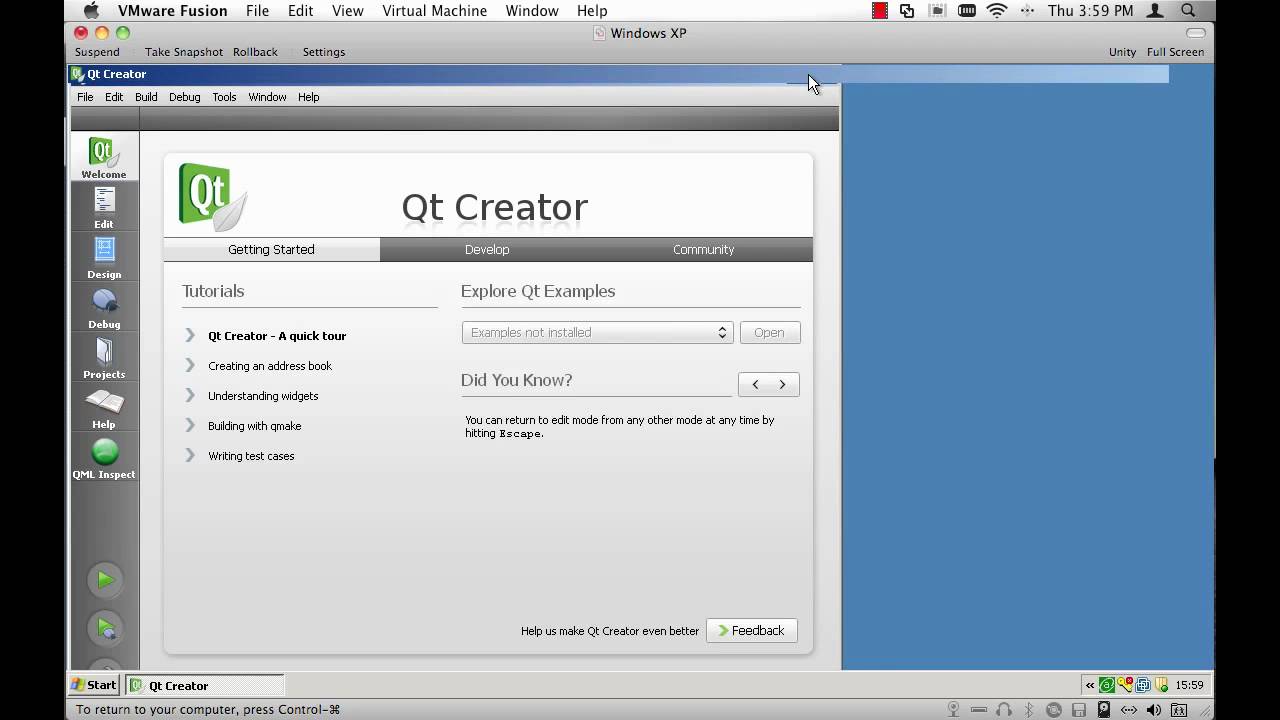
Task: Click the Bluetooth device icon in status bar
Action: point(1029,709)
